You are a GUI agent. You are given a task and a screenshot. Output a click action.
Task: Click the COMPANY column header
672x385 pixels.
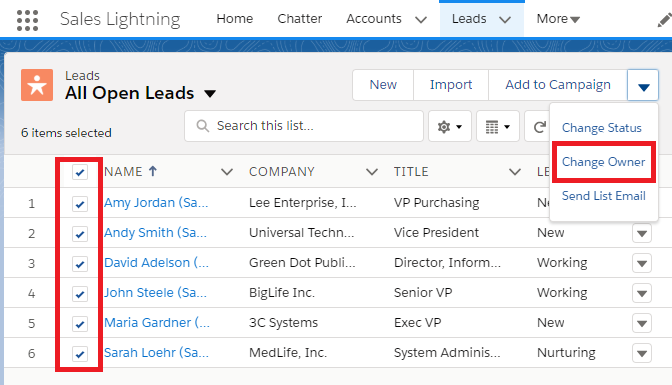(282, 172)
